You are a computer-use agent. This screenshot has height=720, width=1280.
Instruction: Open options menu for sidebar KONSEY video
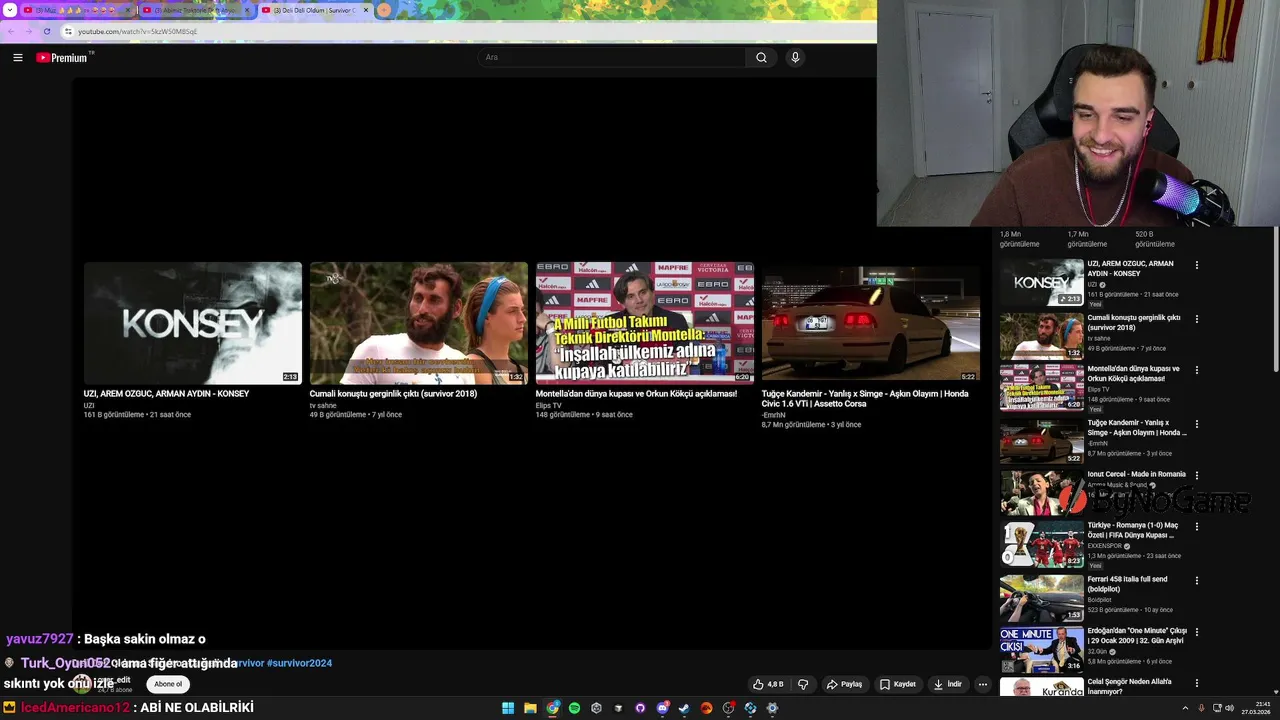(x=1196, y=265)
